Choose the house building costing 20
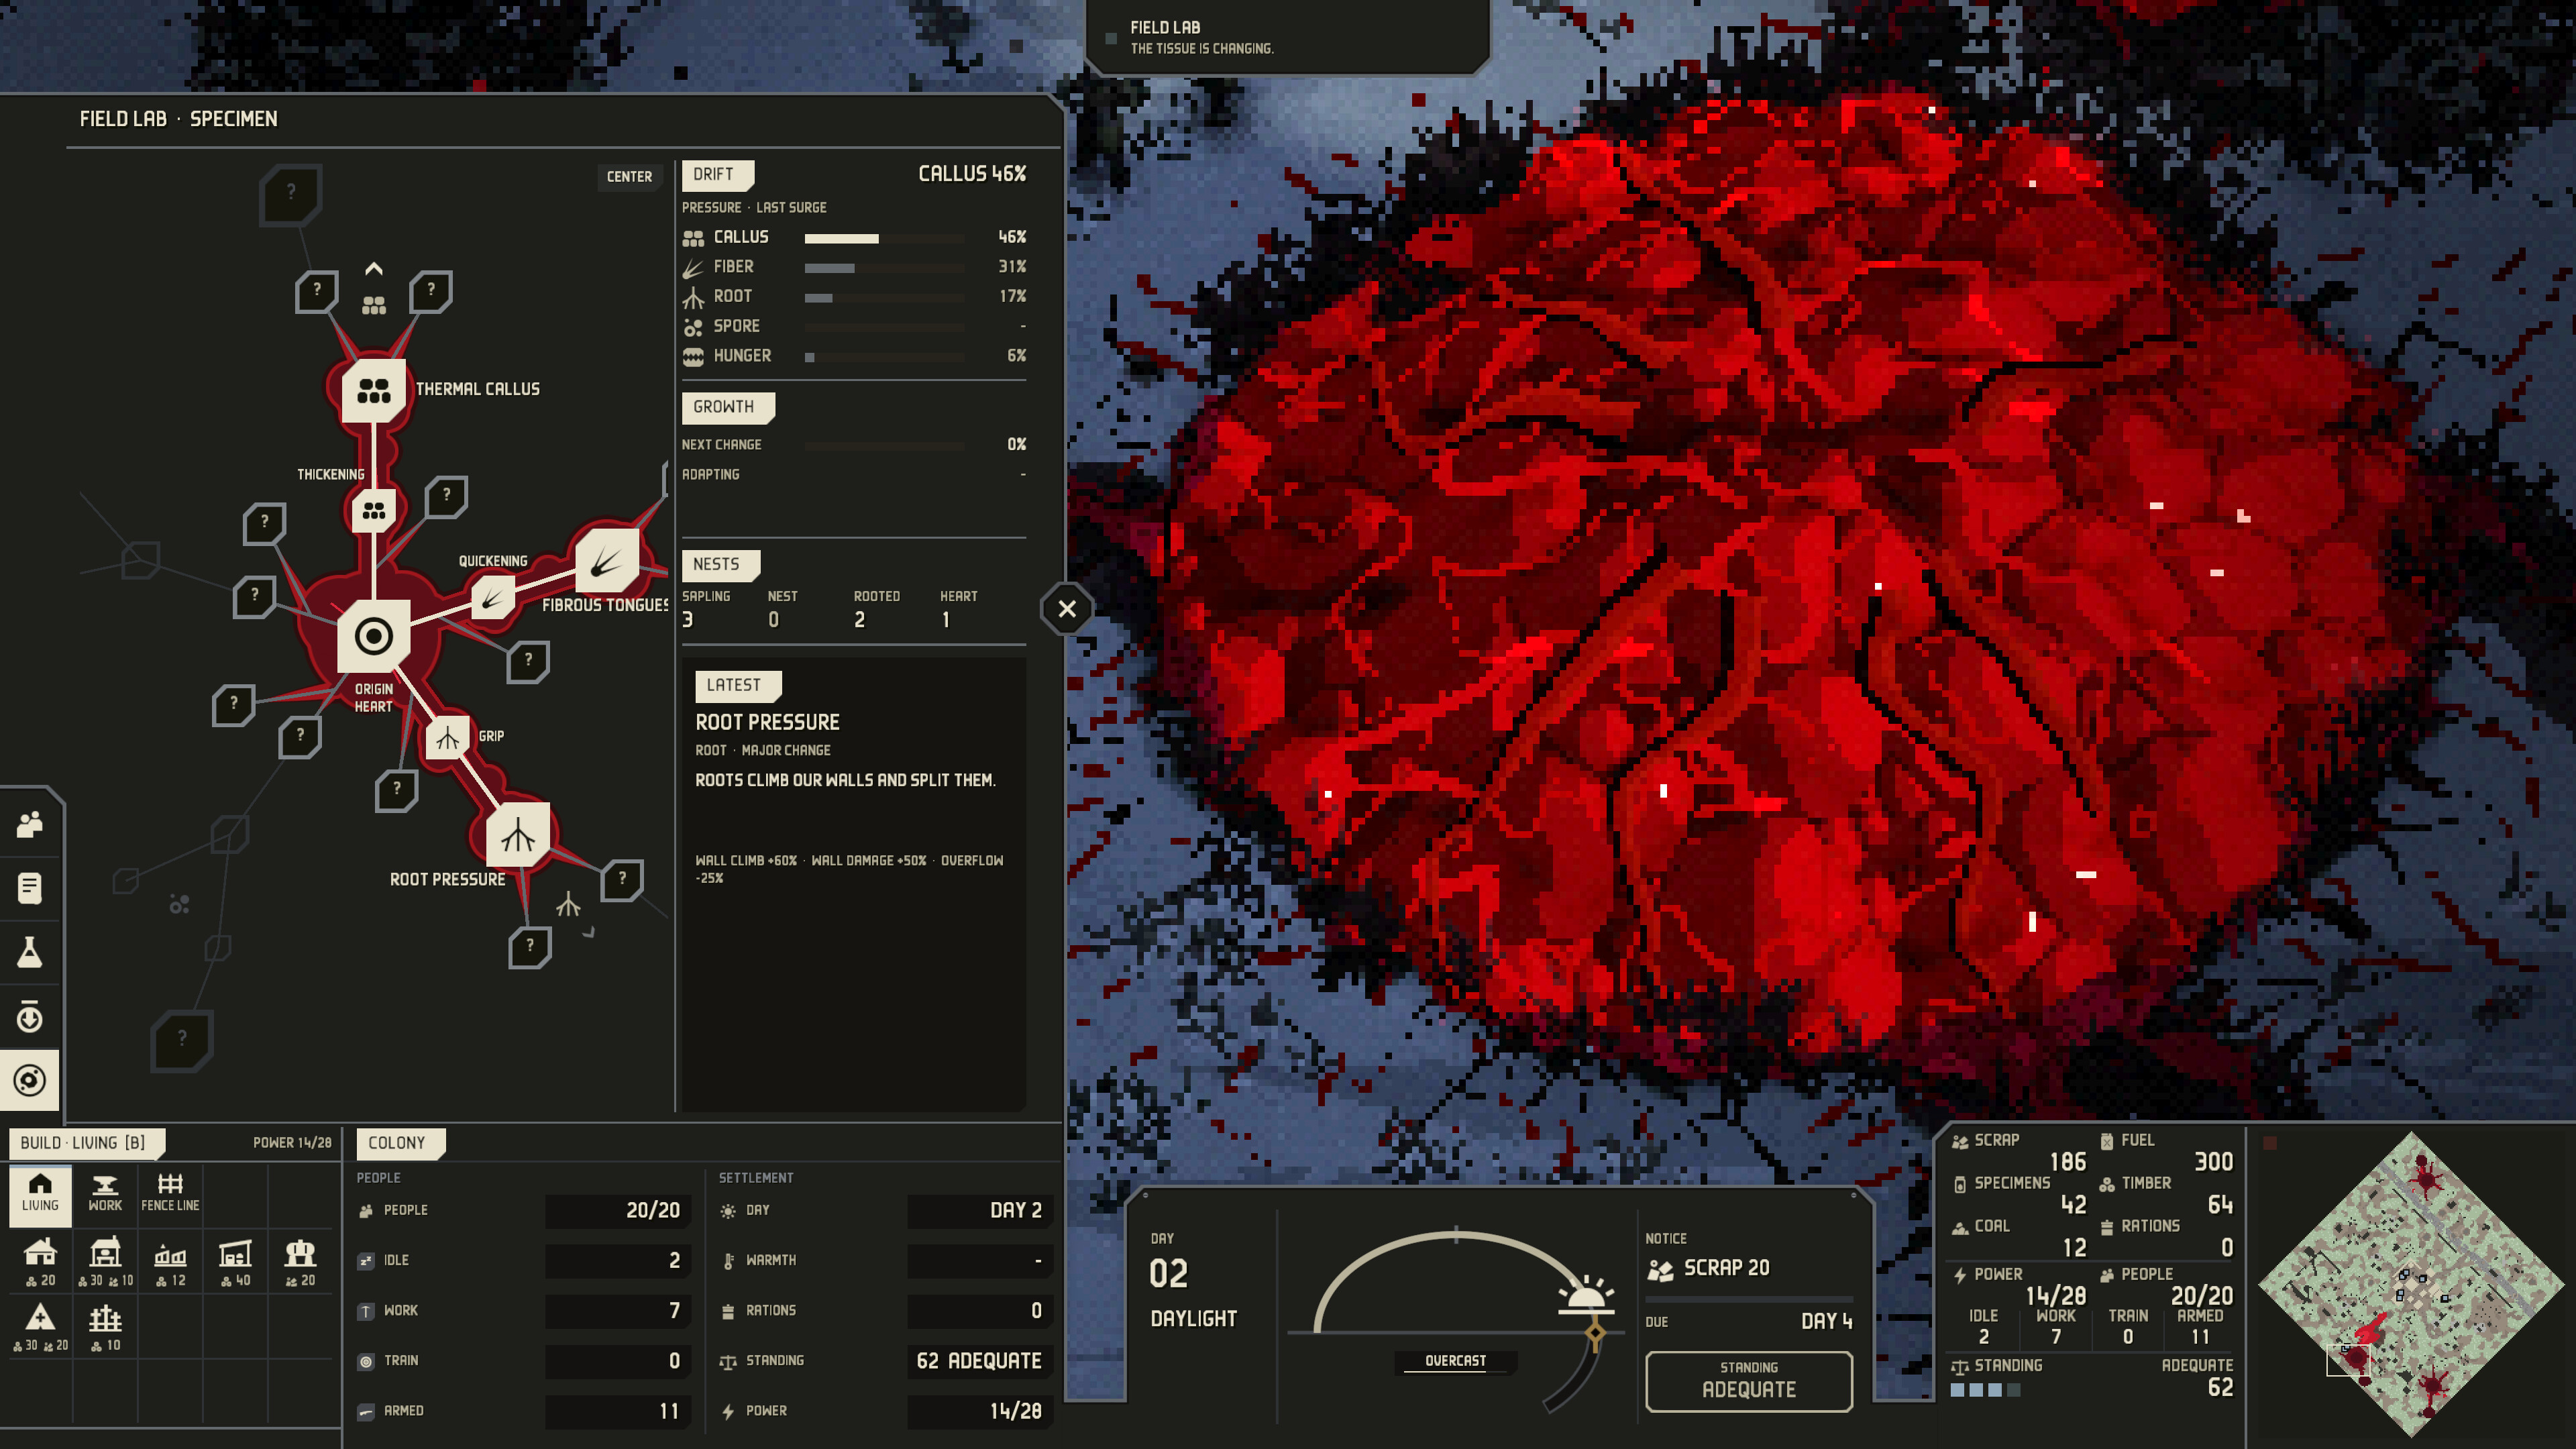This screenshot has height=1449, width=2576. (x=40, y=1262)
